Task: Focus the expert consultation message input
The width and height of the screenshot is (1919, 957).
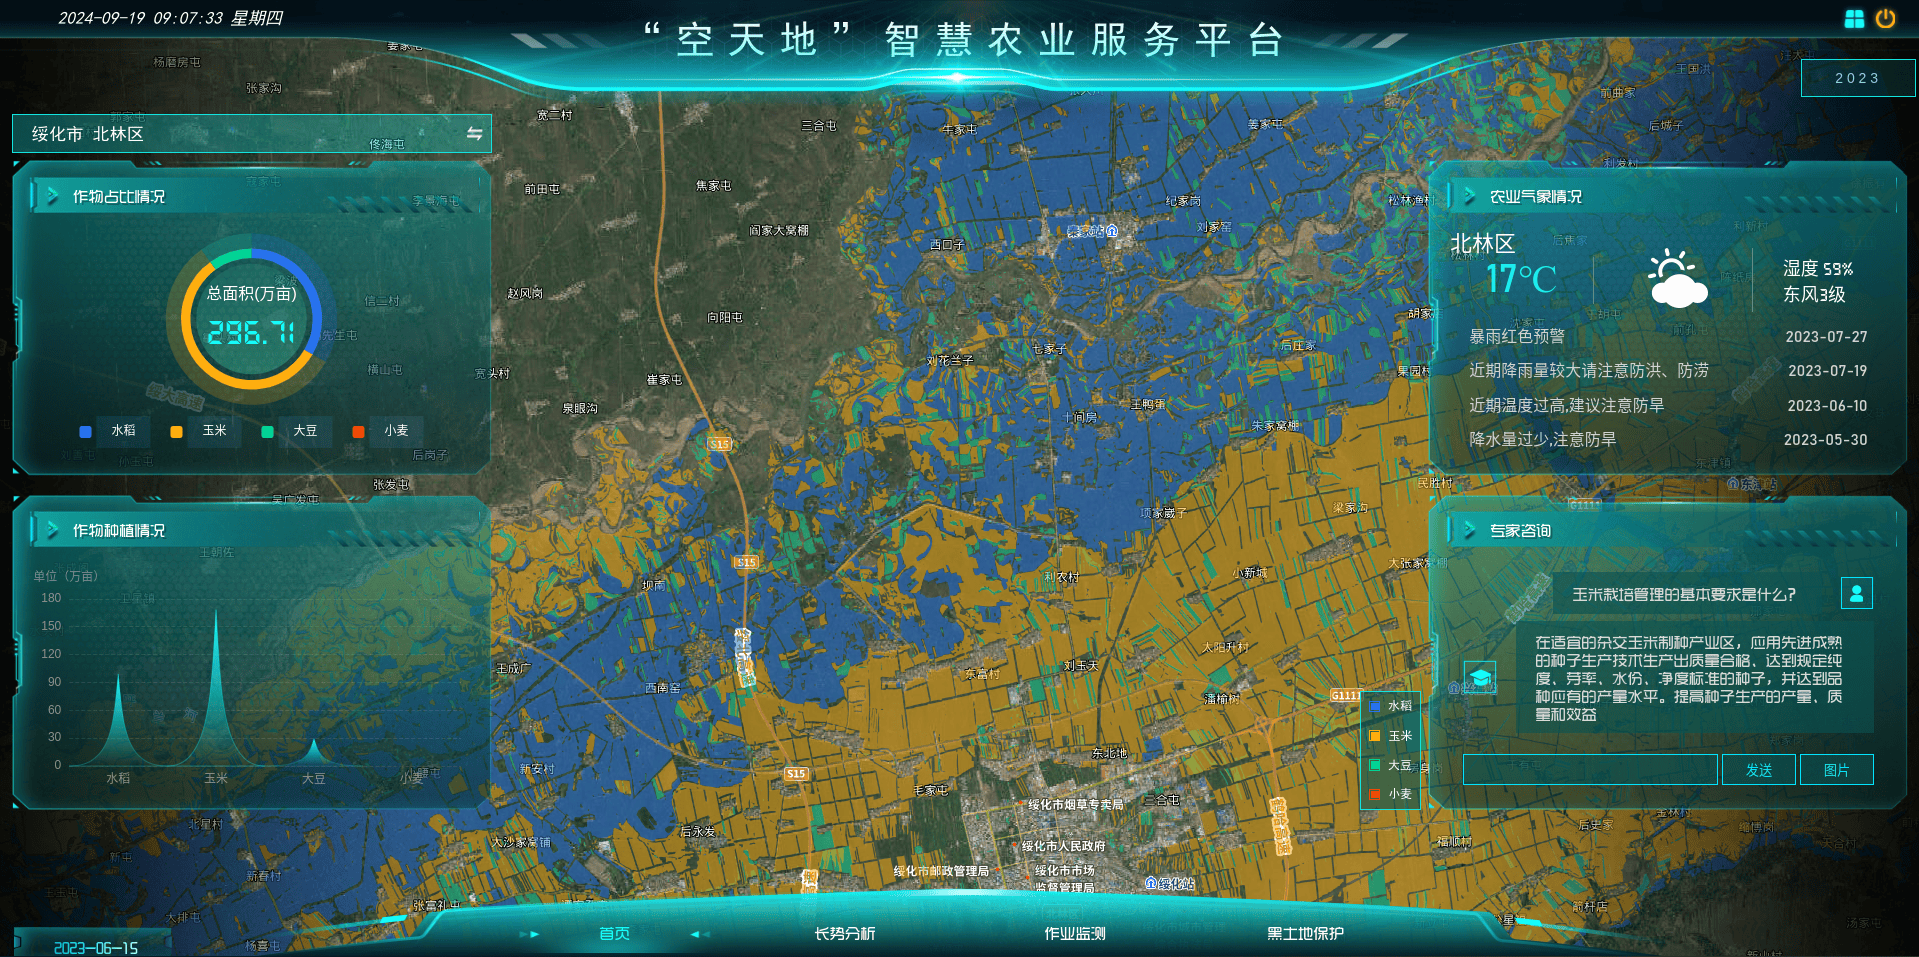Action: click(x=1590, y=770)
